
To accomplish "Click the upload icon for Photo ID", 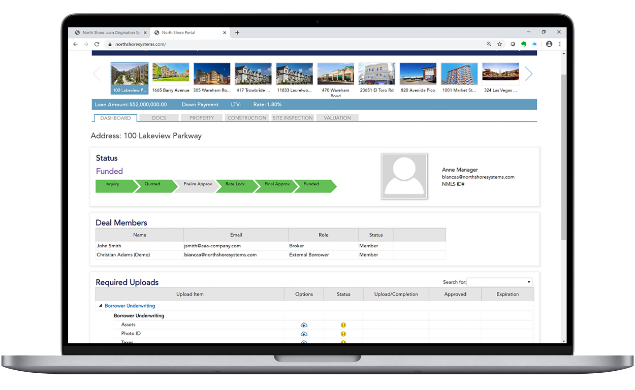I will [x=304, y=334].
